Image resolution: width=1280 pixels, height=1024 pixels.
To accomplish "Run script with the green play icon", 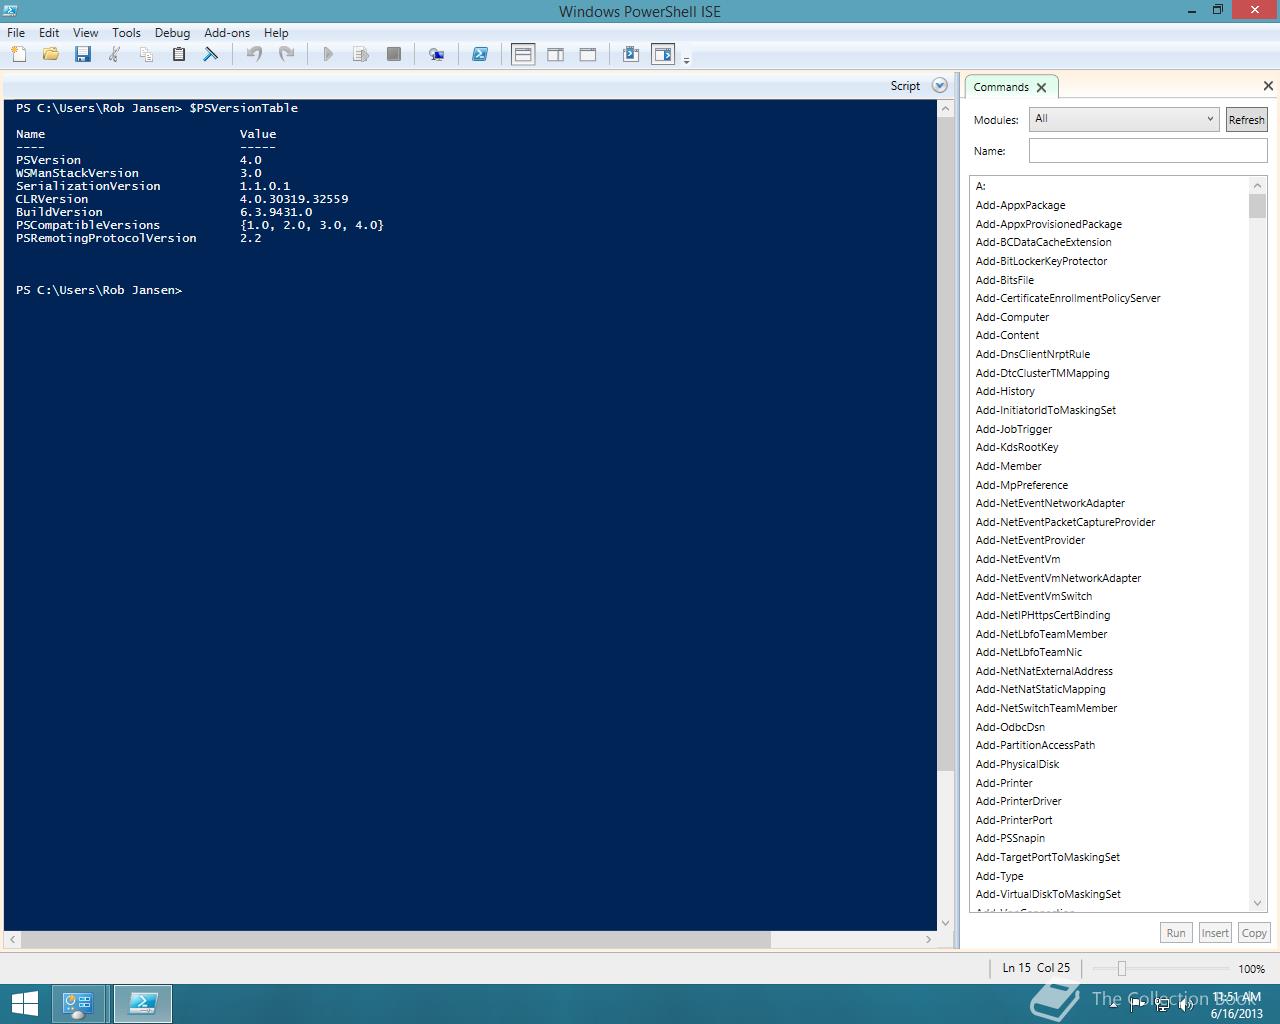I will pyautogui.click(x=328, y=54).
